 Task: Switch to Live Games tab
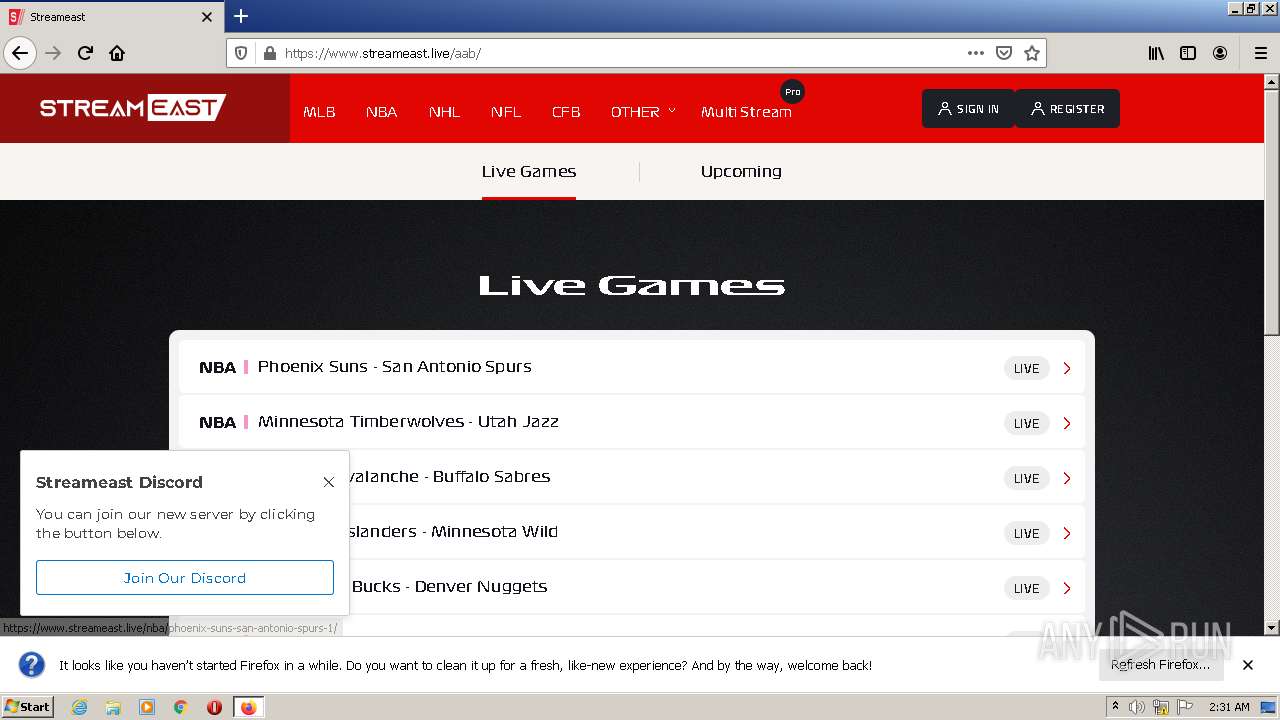click(x=528, y=171)
